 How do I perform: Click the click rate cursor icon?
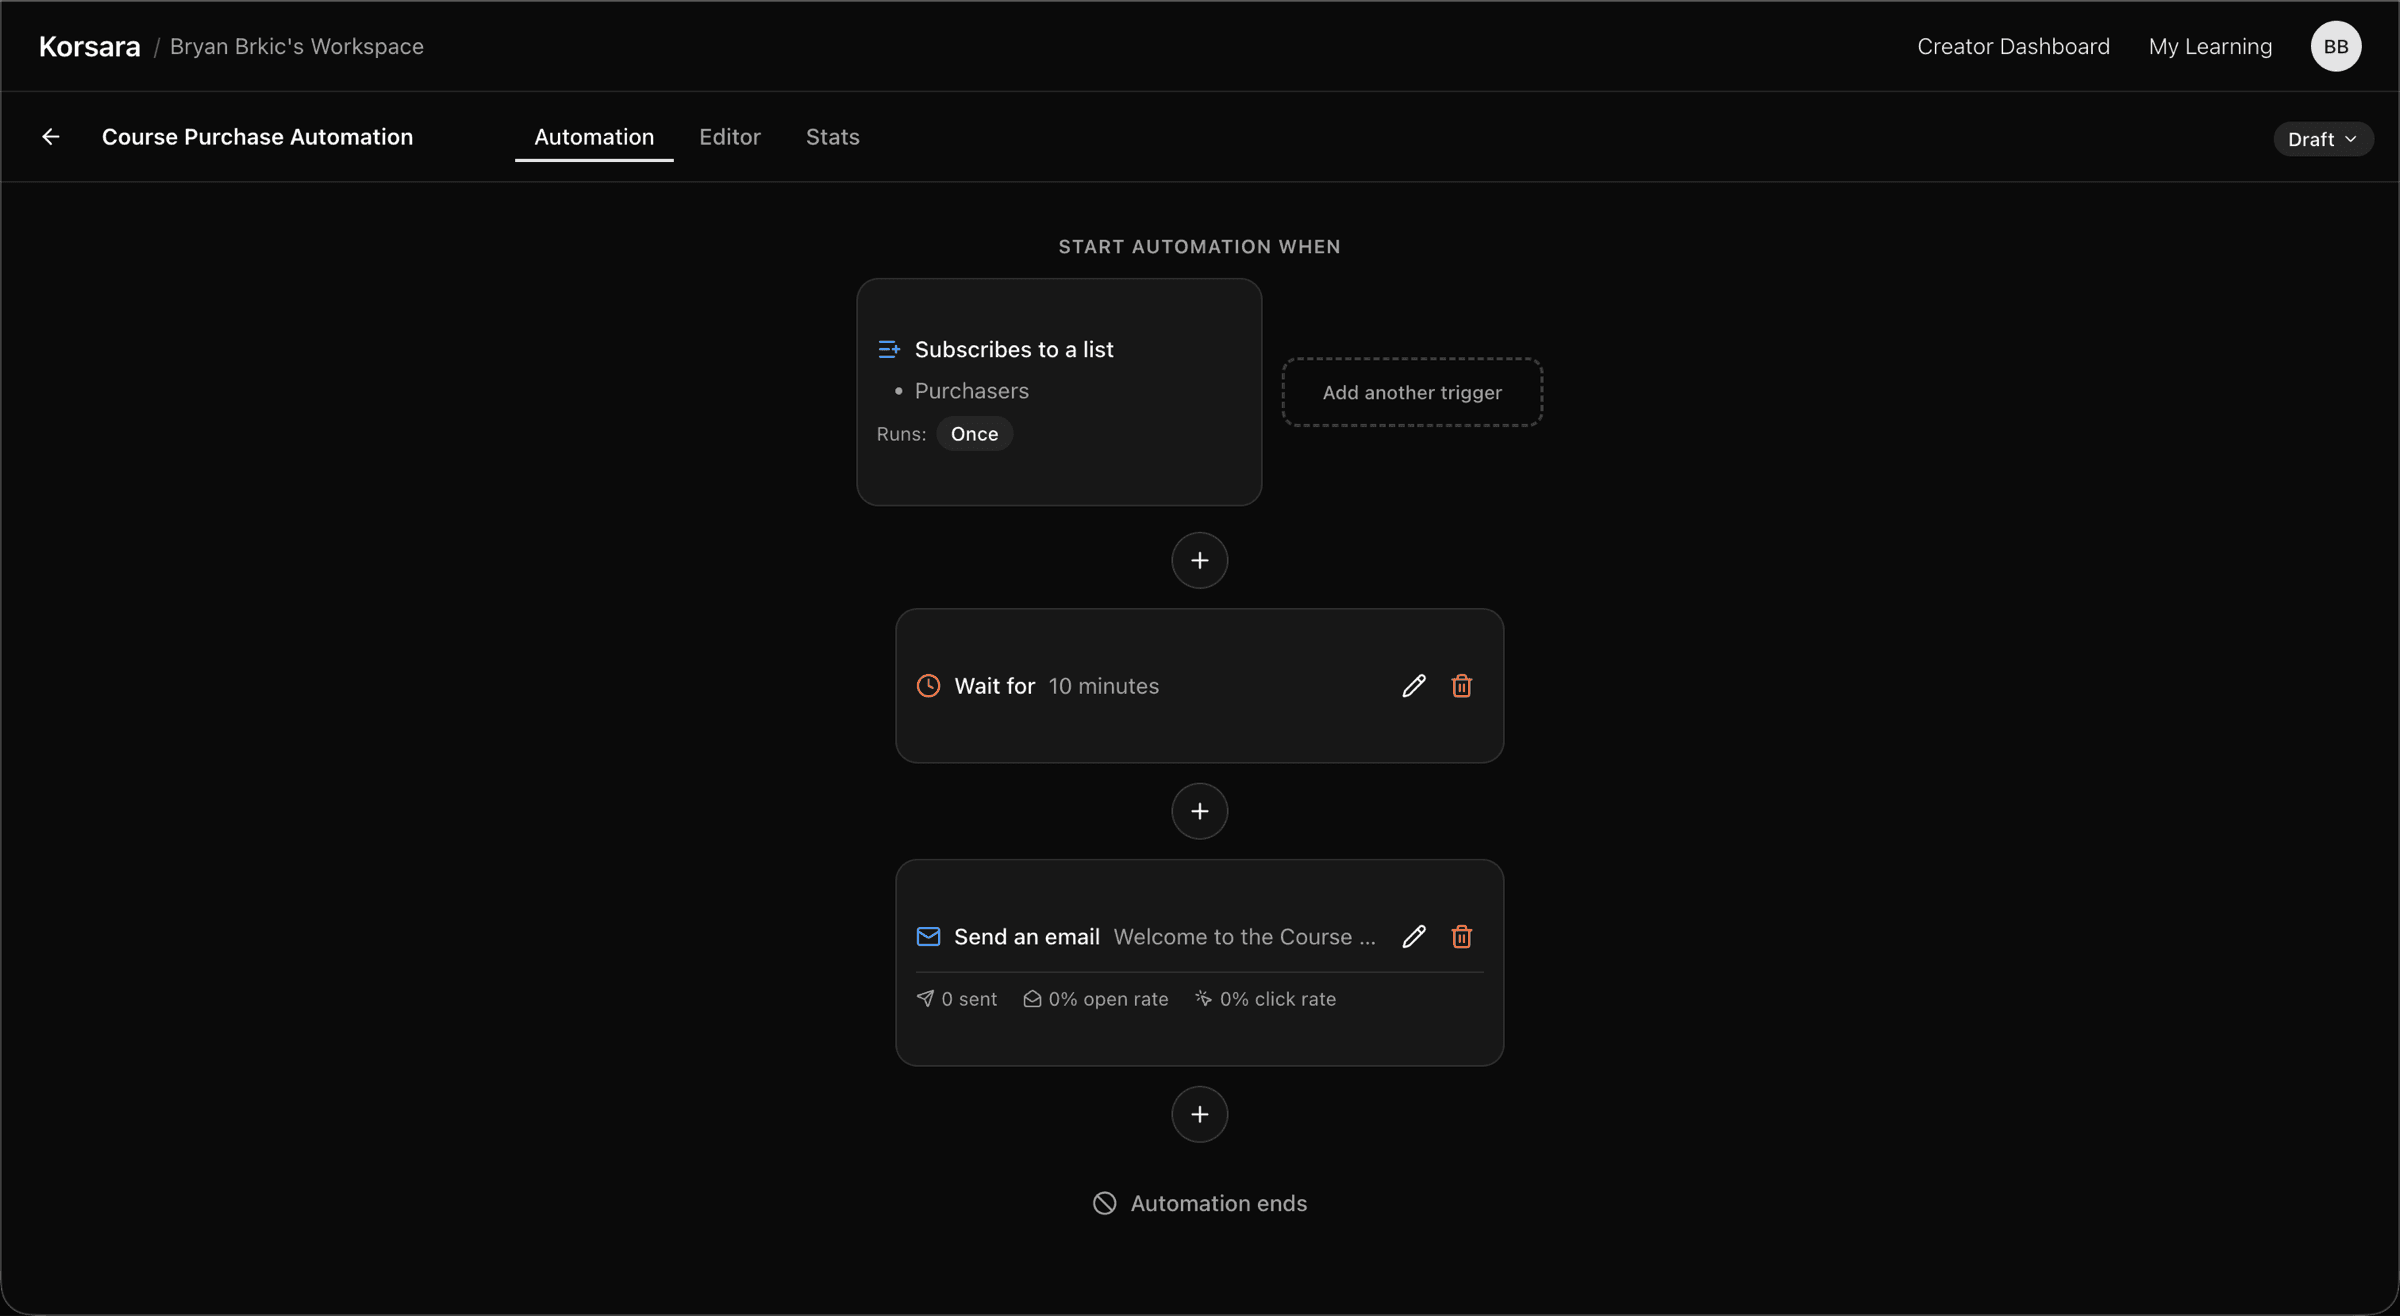(1203, 999)
